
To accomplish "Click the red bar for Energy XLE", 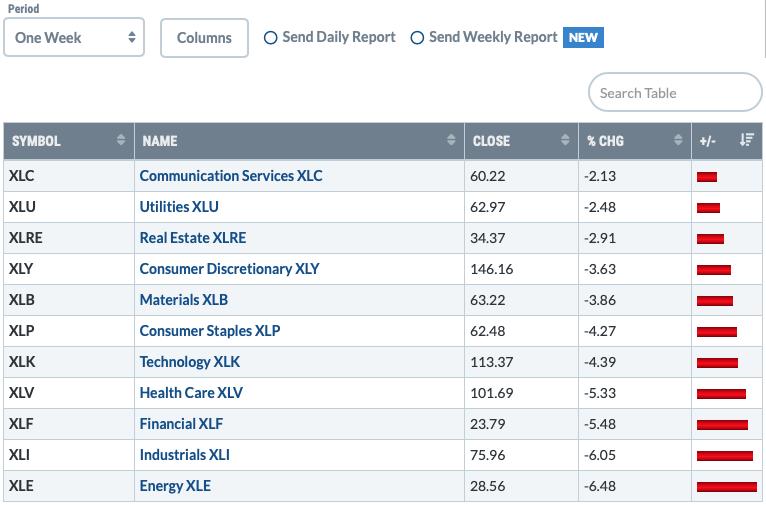I will pyautogui.click(x=727, y=486).
